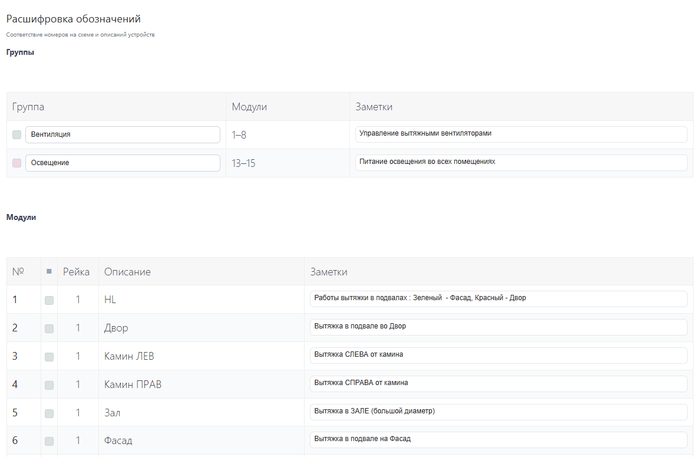The width and height of the screenshot is (700, 457).
Task: Edit the note 'Вытяжка в ЗАЛЕ (большой диаметр)'
Action: [498, 412]
